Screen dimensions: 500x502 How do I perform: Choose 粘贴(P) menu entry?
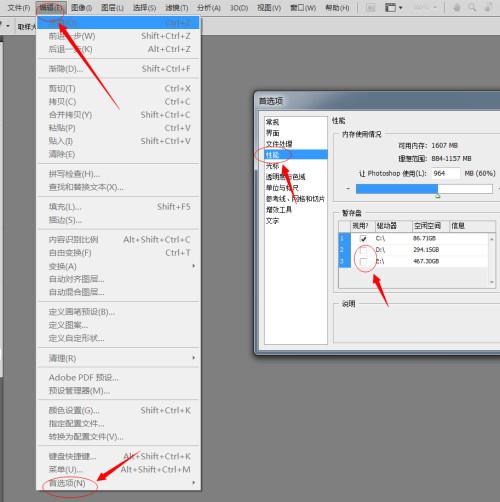pyautogui.click(x=119, y=128)
